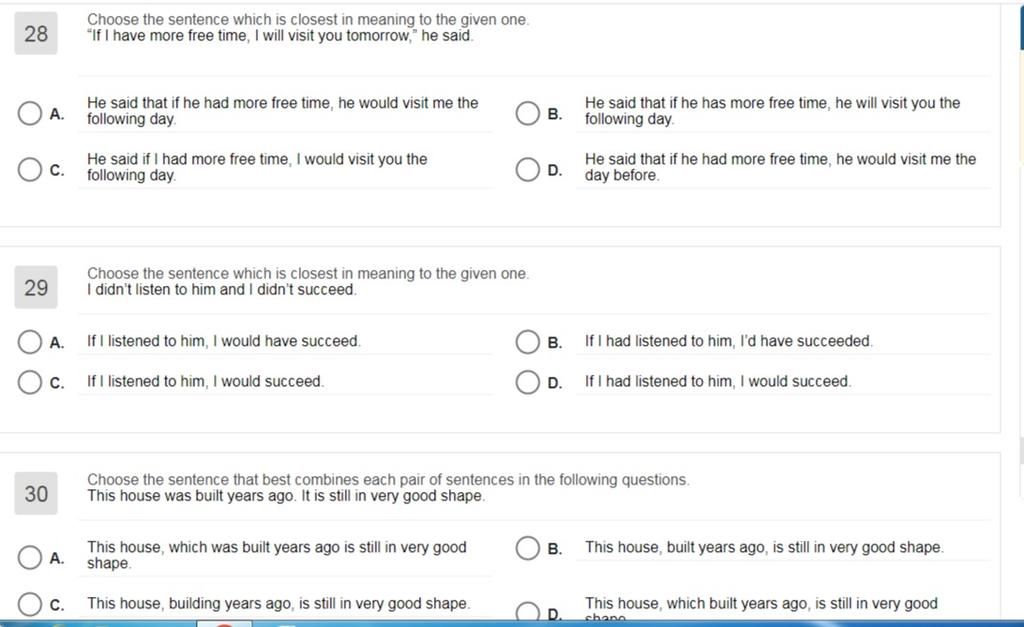This screenshot has height=627, width=1024.
Task: Click answer "This house, built years ago, is still in very good shape."
Action: pyautogui.click(x=763, y=548)
